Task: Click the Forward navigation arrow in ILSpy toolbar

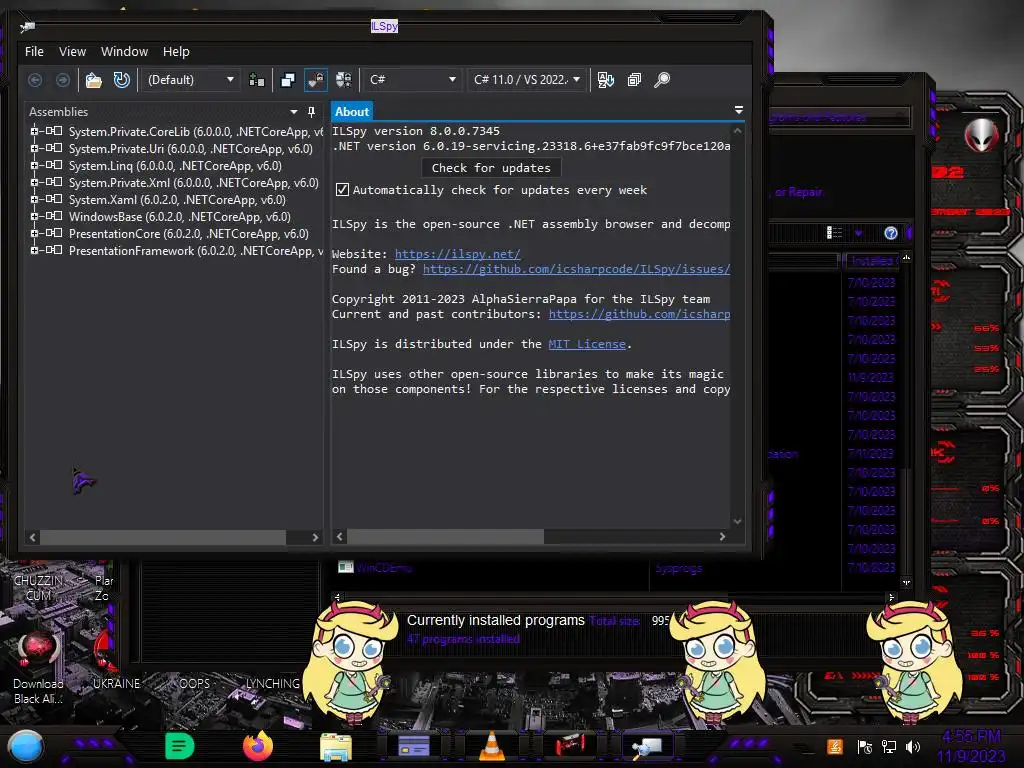Action: (63, 80)
